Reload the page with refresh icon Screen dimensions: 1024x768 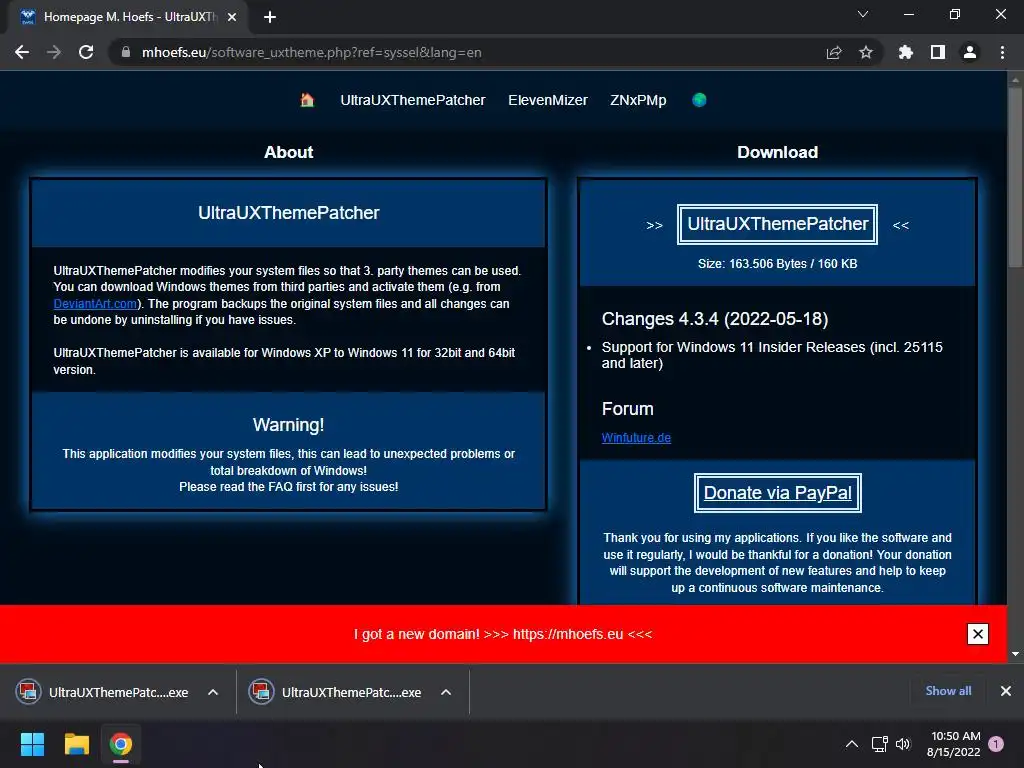click(86, 52)
